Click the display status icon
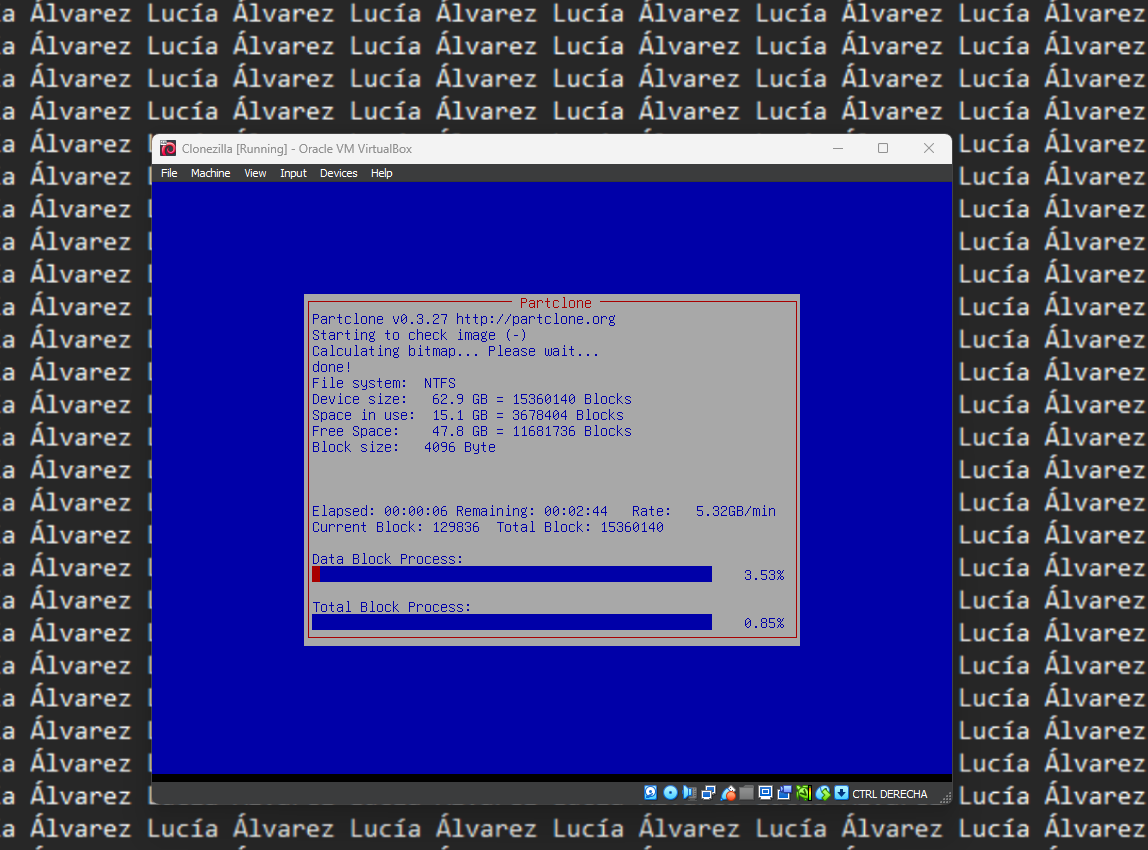This screenshot has width=1148, height=850. click(765, 793)
